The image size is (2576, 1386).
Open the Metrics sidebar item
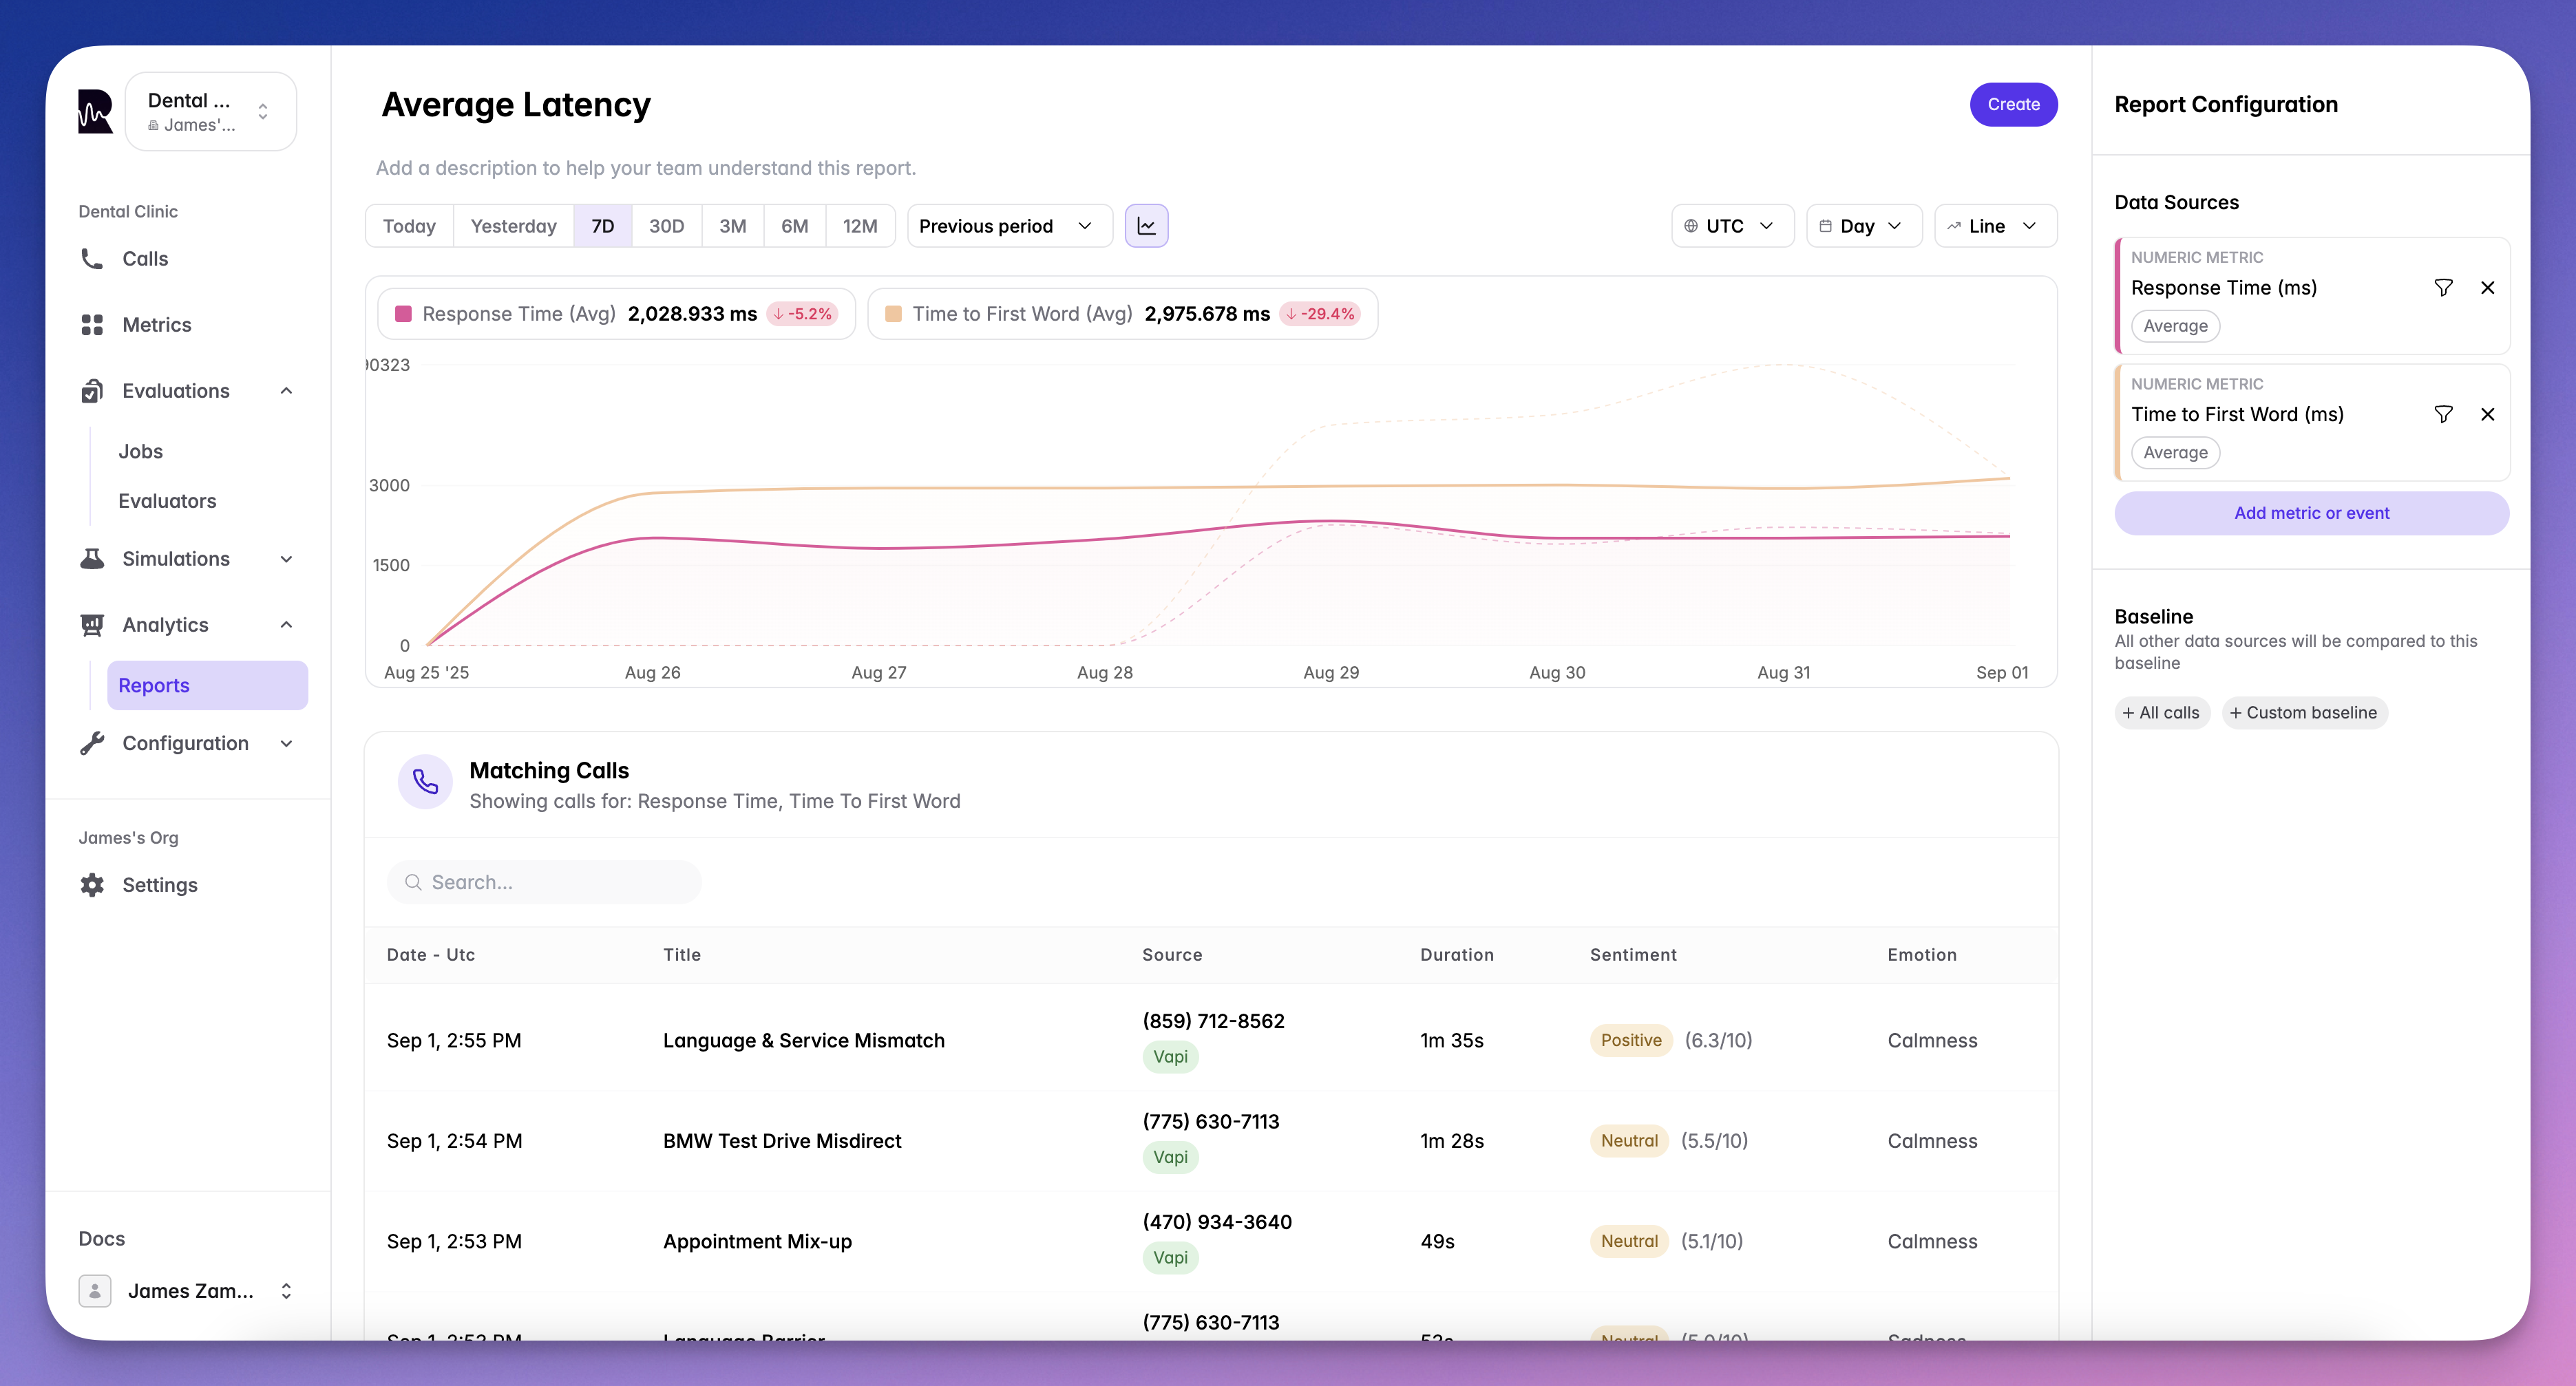[156, 325]
